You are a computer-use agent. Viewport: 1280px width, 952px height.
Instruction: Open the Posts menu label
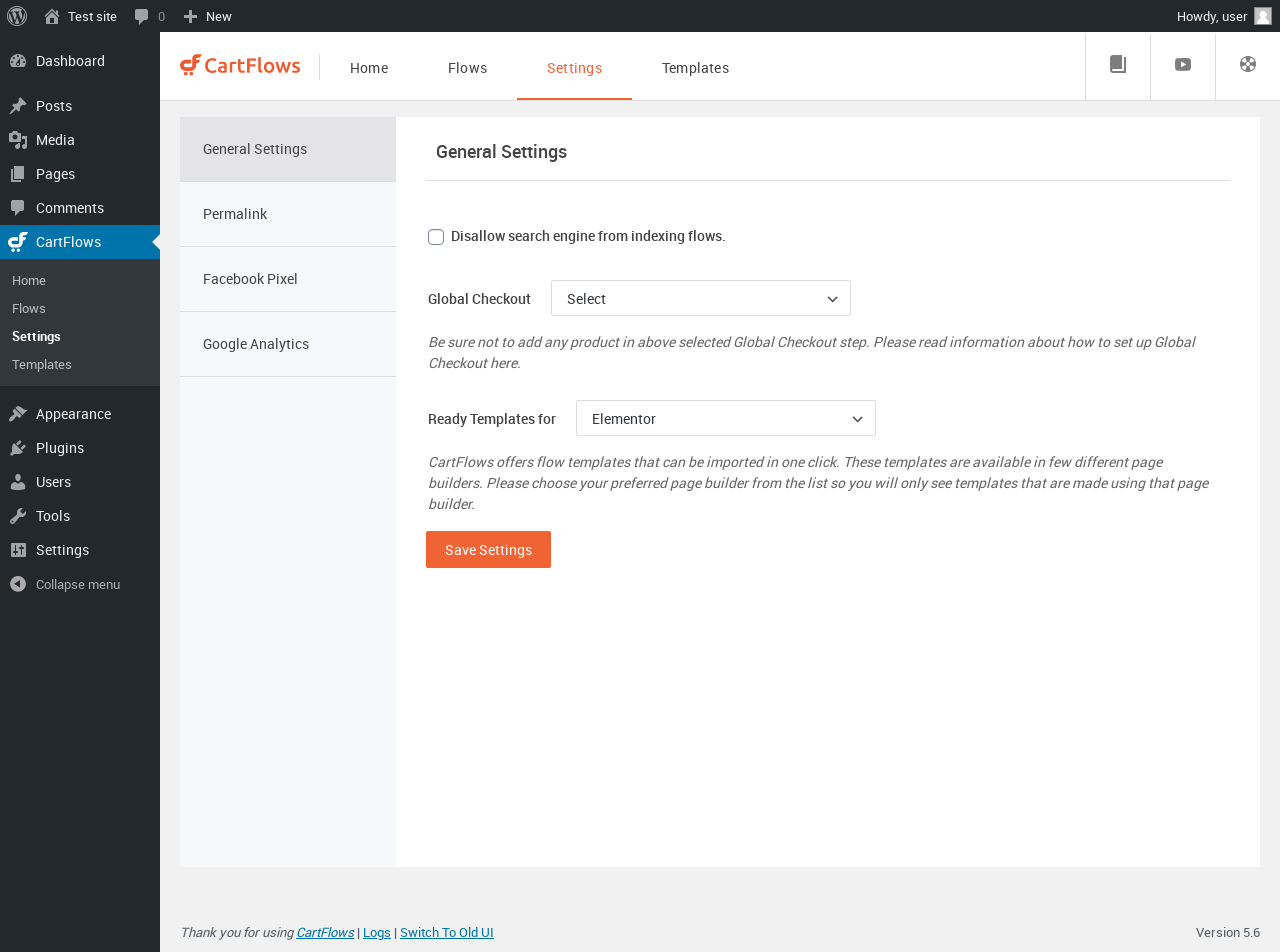click(x=54, y=106)
